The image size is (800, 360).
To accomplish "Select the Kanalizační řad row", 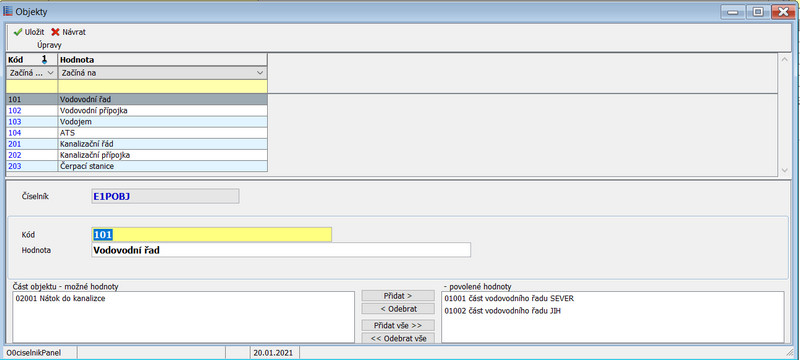I will (137, 144).
